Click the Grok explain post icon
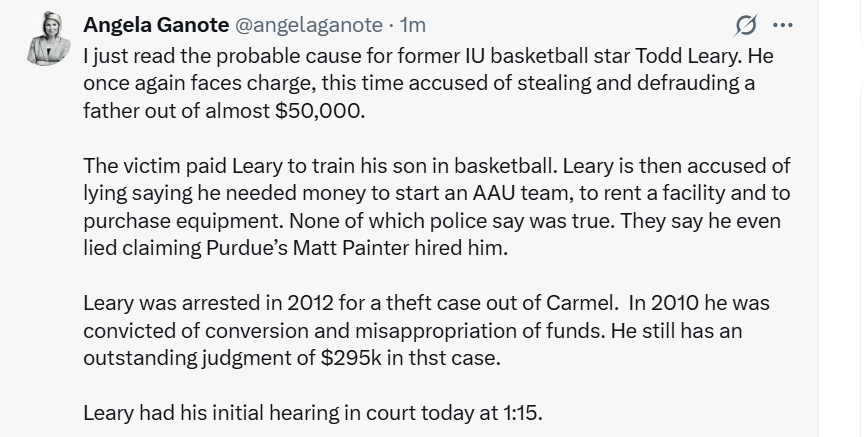Viewport: 864px width, 437px height. [745, 24]
